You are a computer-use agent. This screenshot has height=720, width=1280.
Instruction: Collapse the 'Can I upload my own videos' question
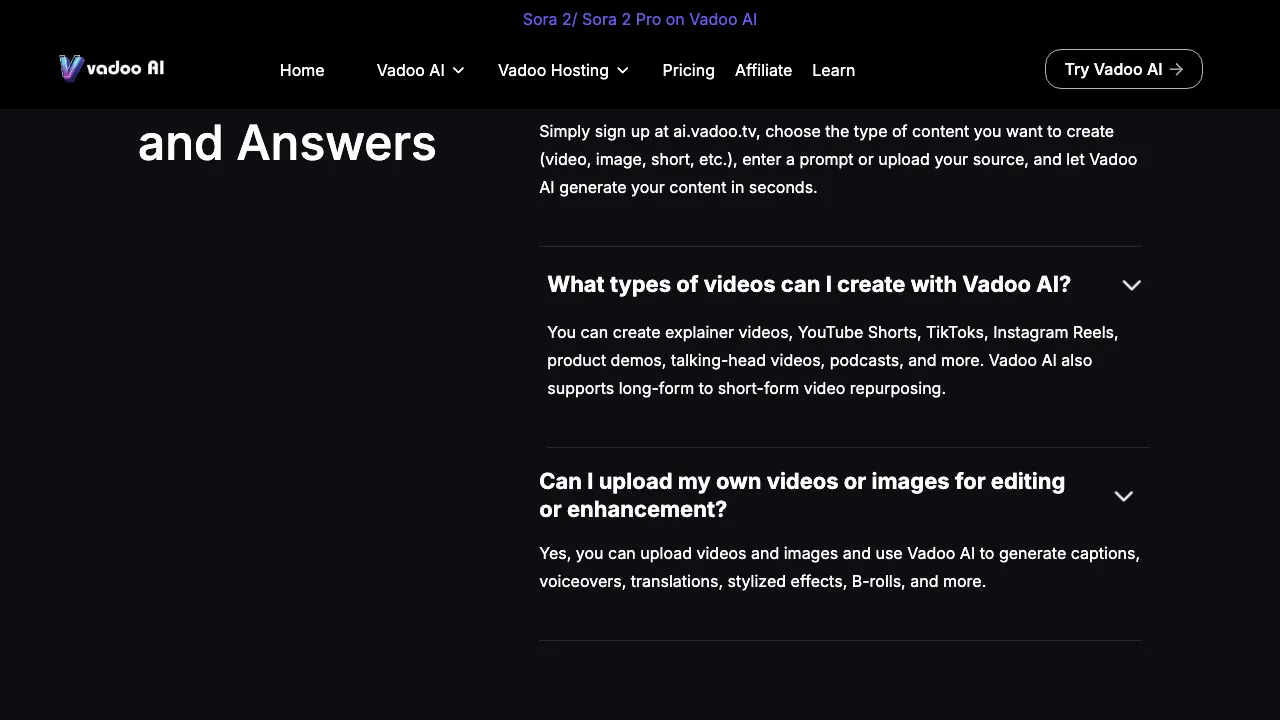pyautogui.click(x=801, y=495)
